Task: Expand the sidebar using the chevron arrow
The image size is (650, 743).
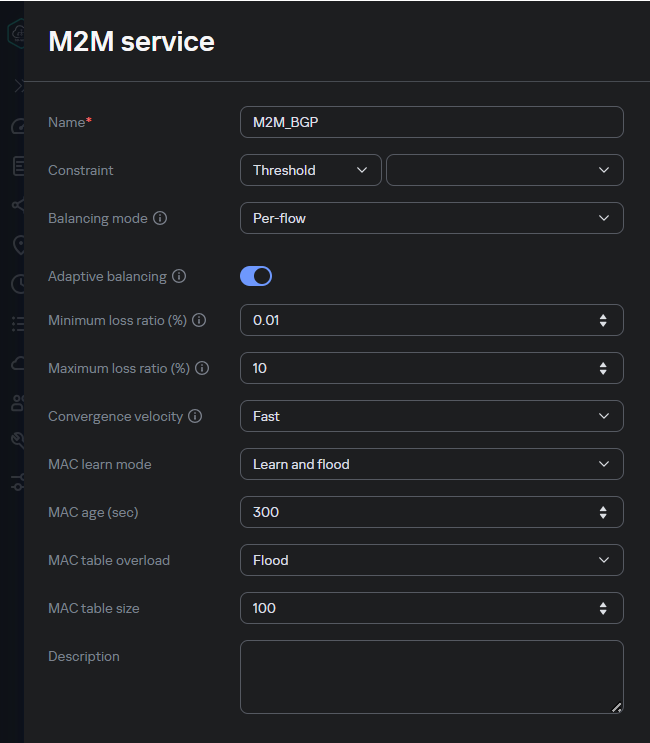Action: pos(17,86)
